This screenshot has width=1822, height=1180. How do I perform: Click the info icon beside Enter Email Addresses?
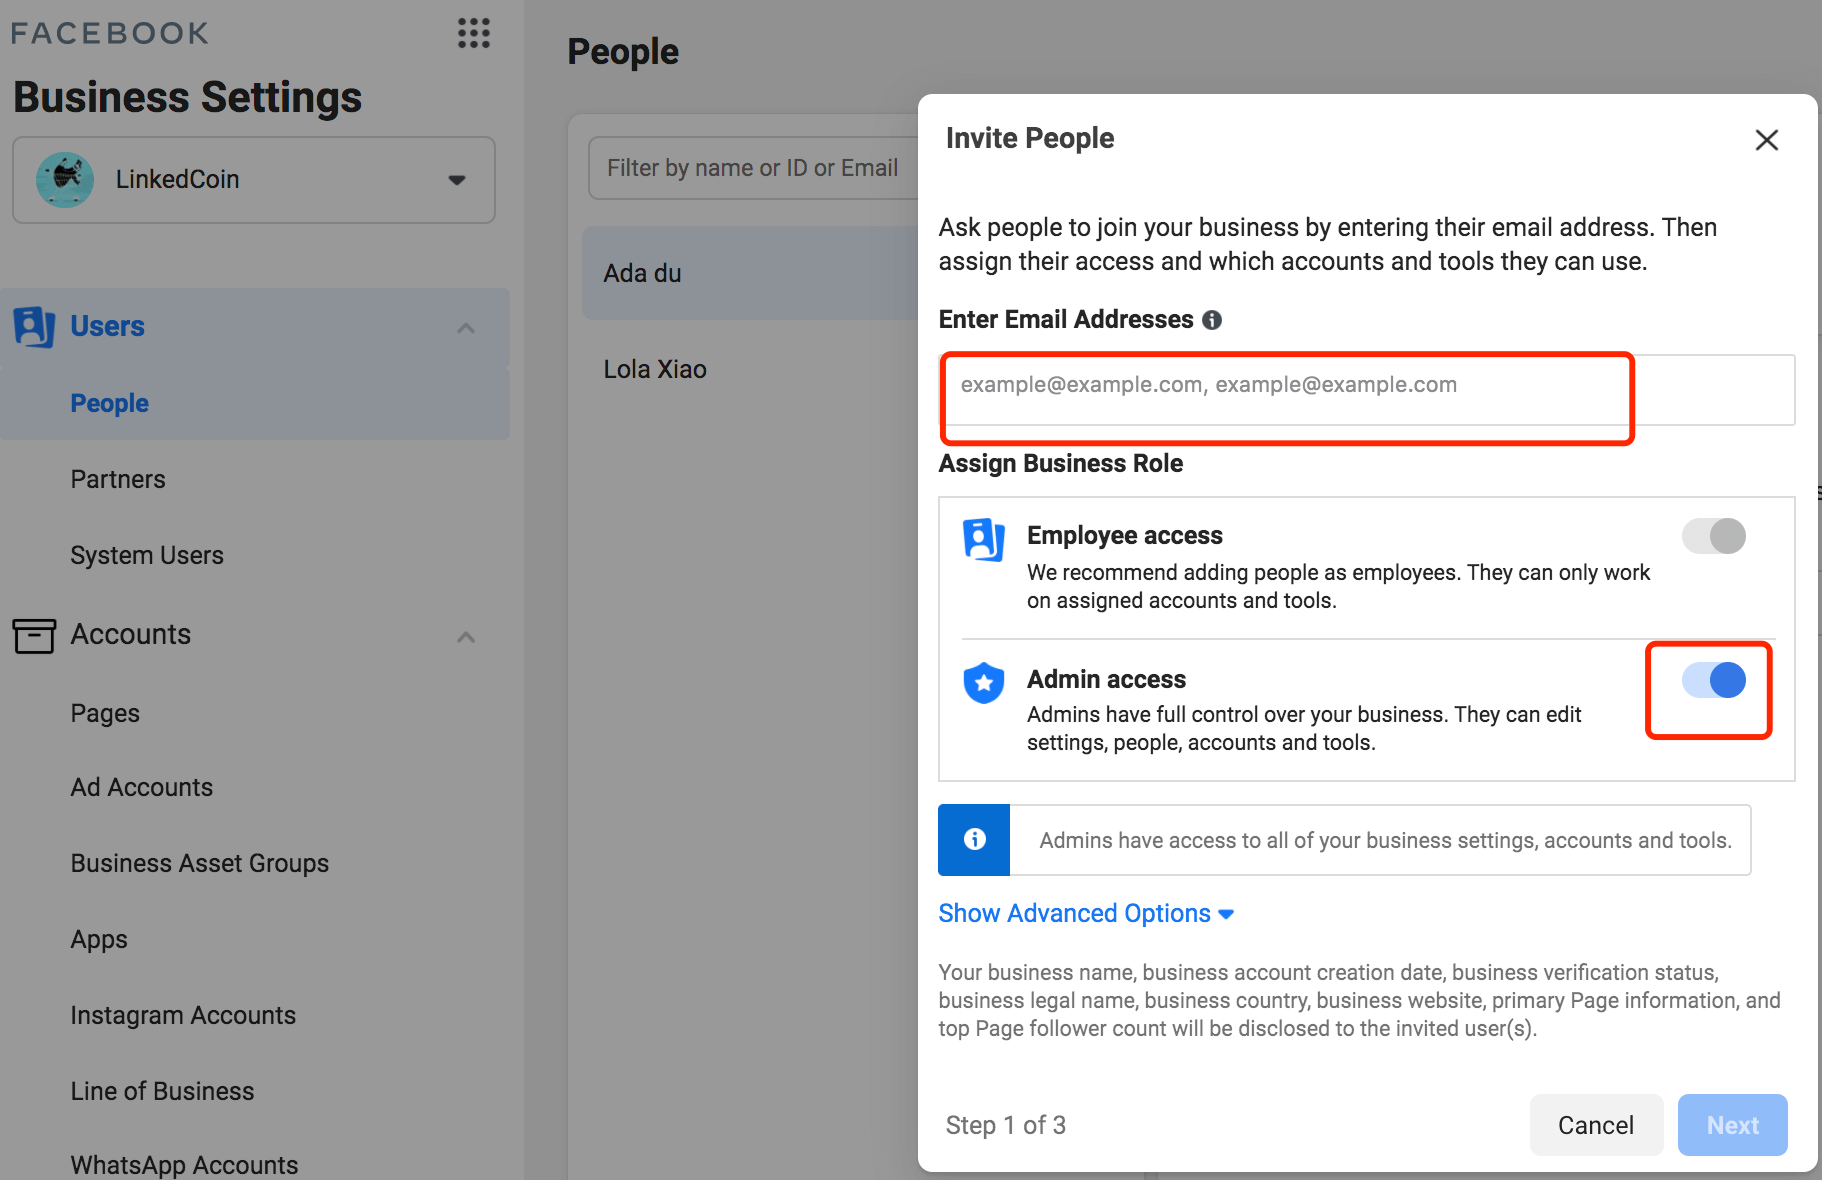(x=1212, y=320)
